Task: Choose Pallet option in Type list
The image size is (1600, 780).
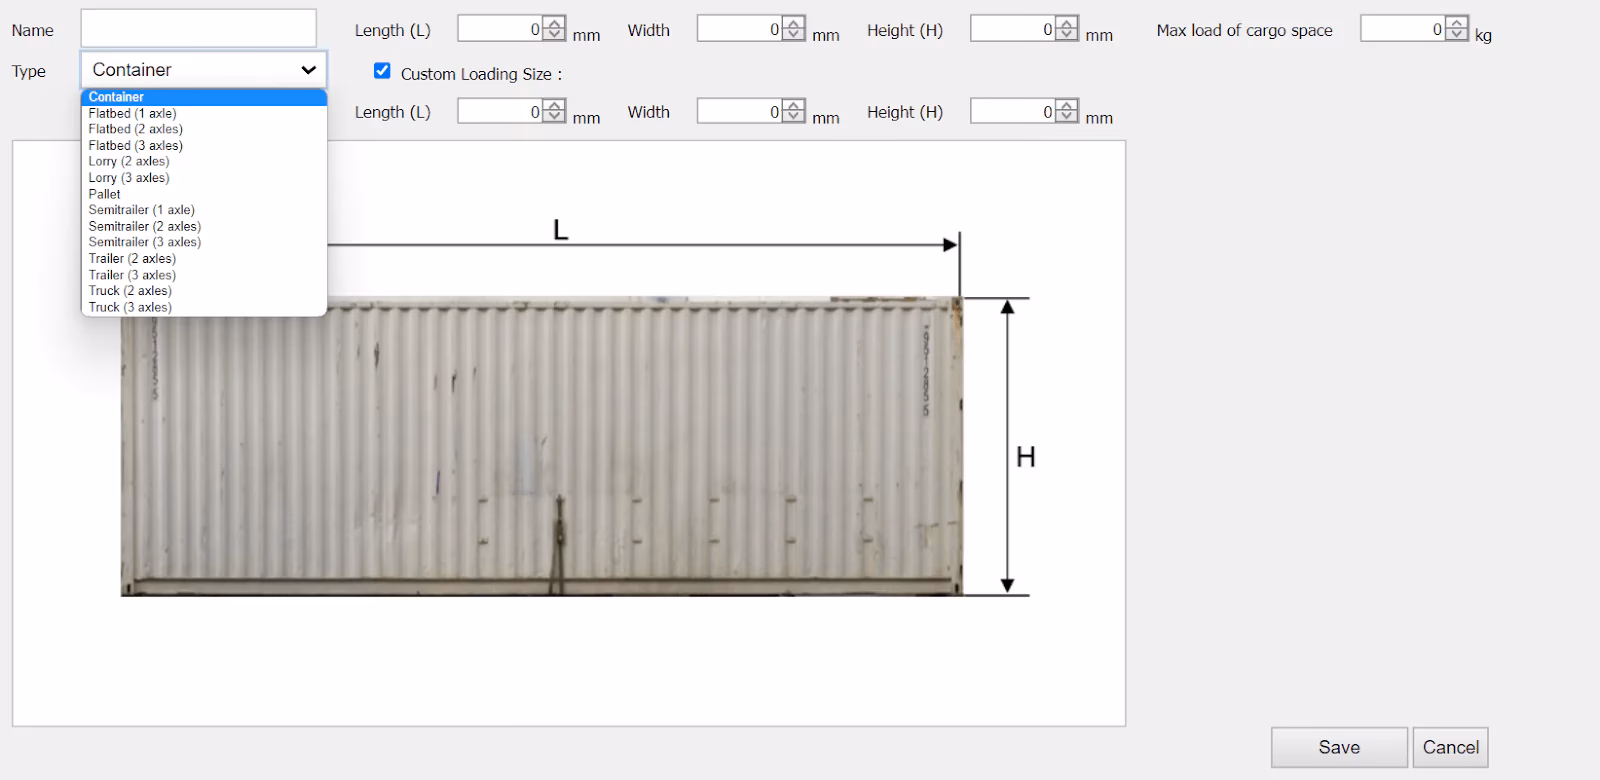Action: point(104,194)
